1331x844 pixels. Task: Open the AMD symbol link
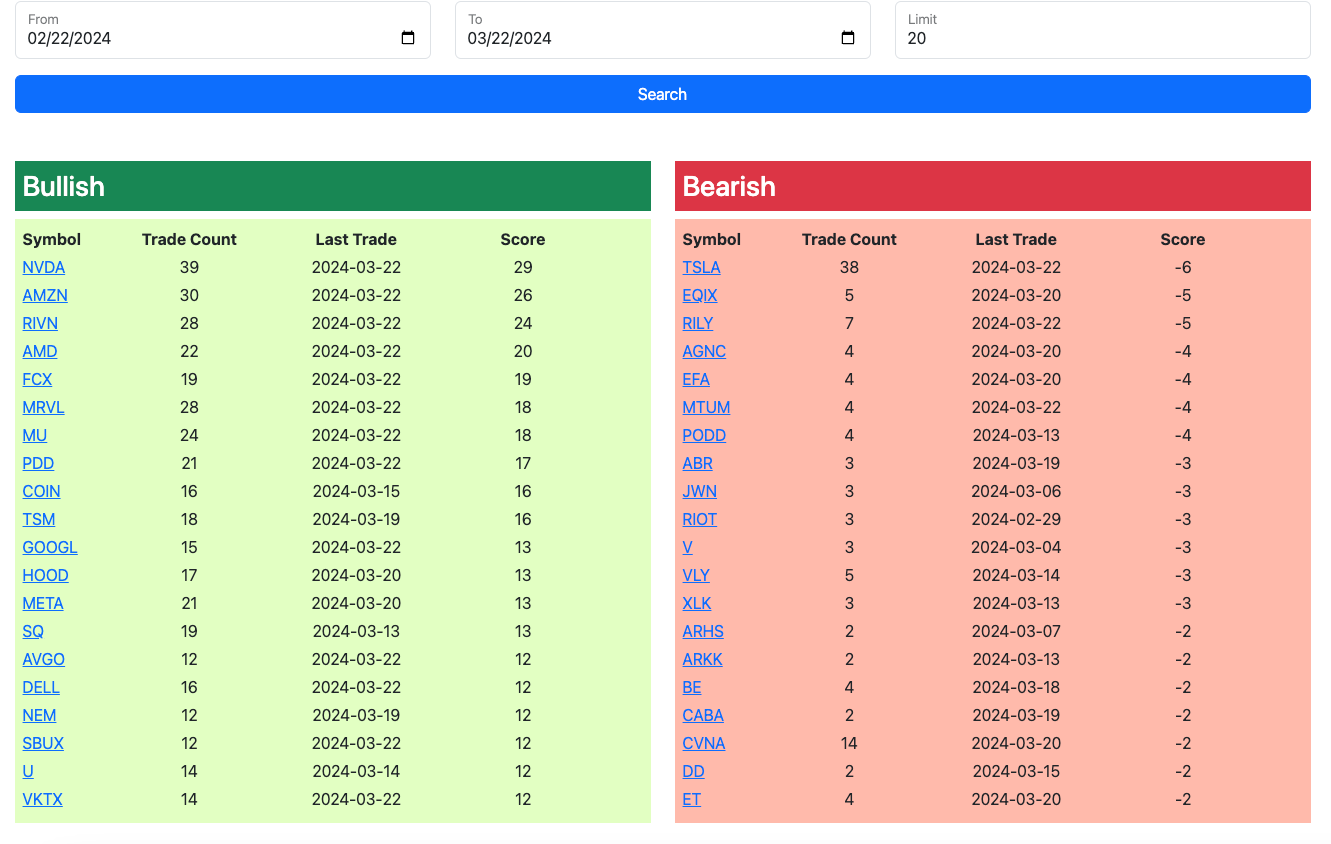click(40, 351)
